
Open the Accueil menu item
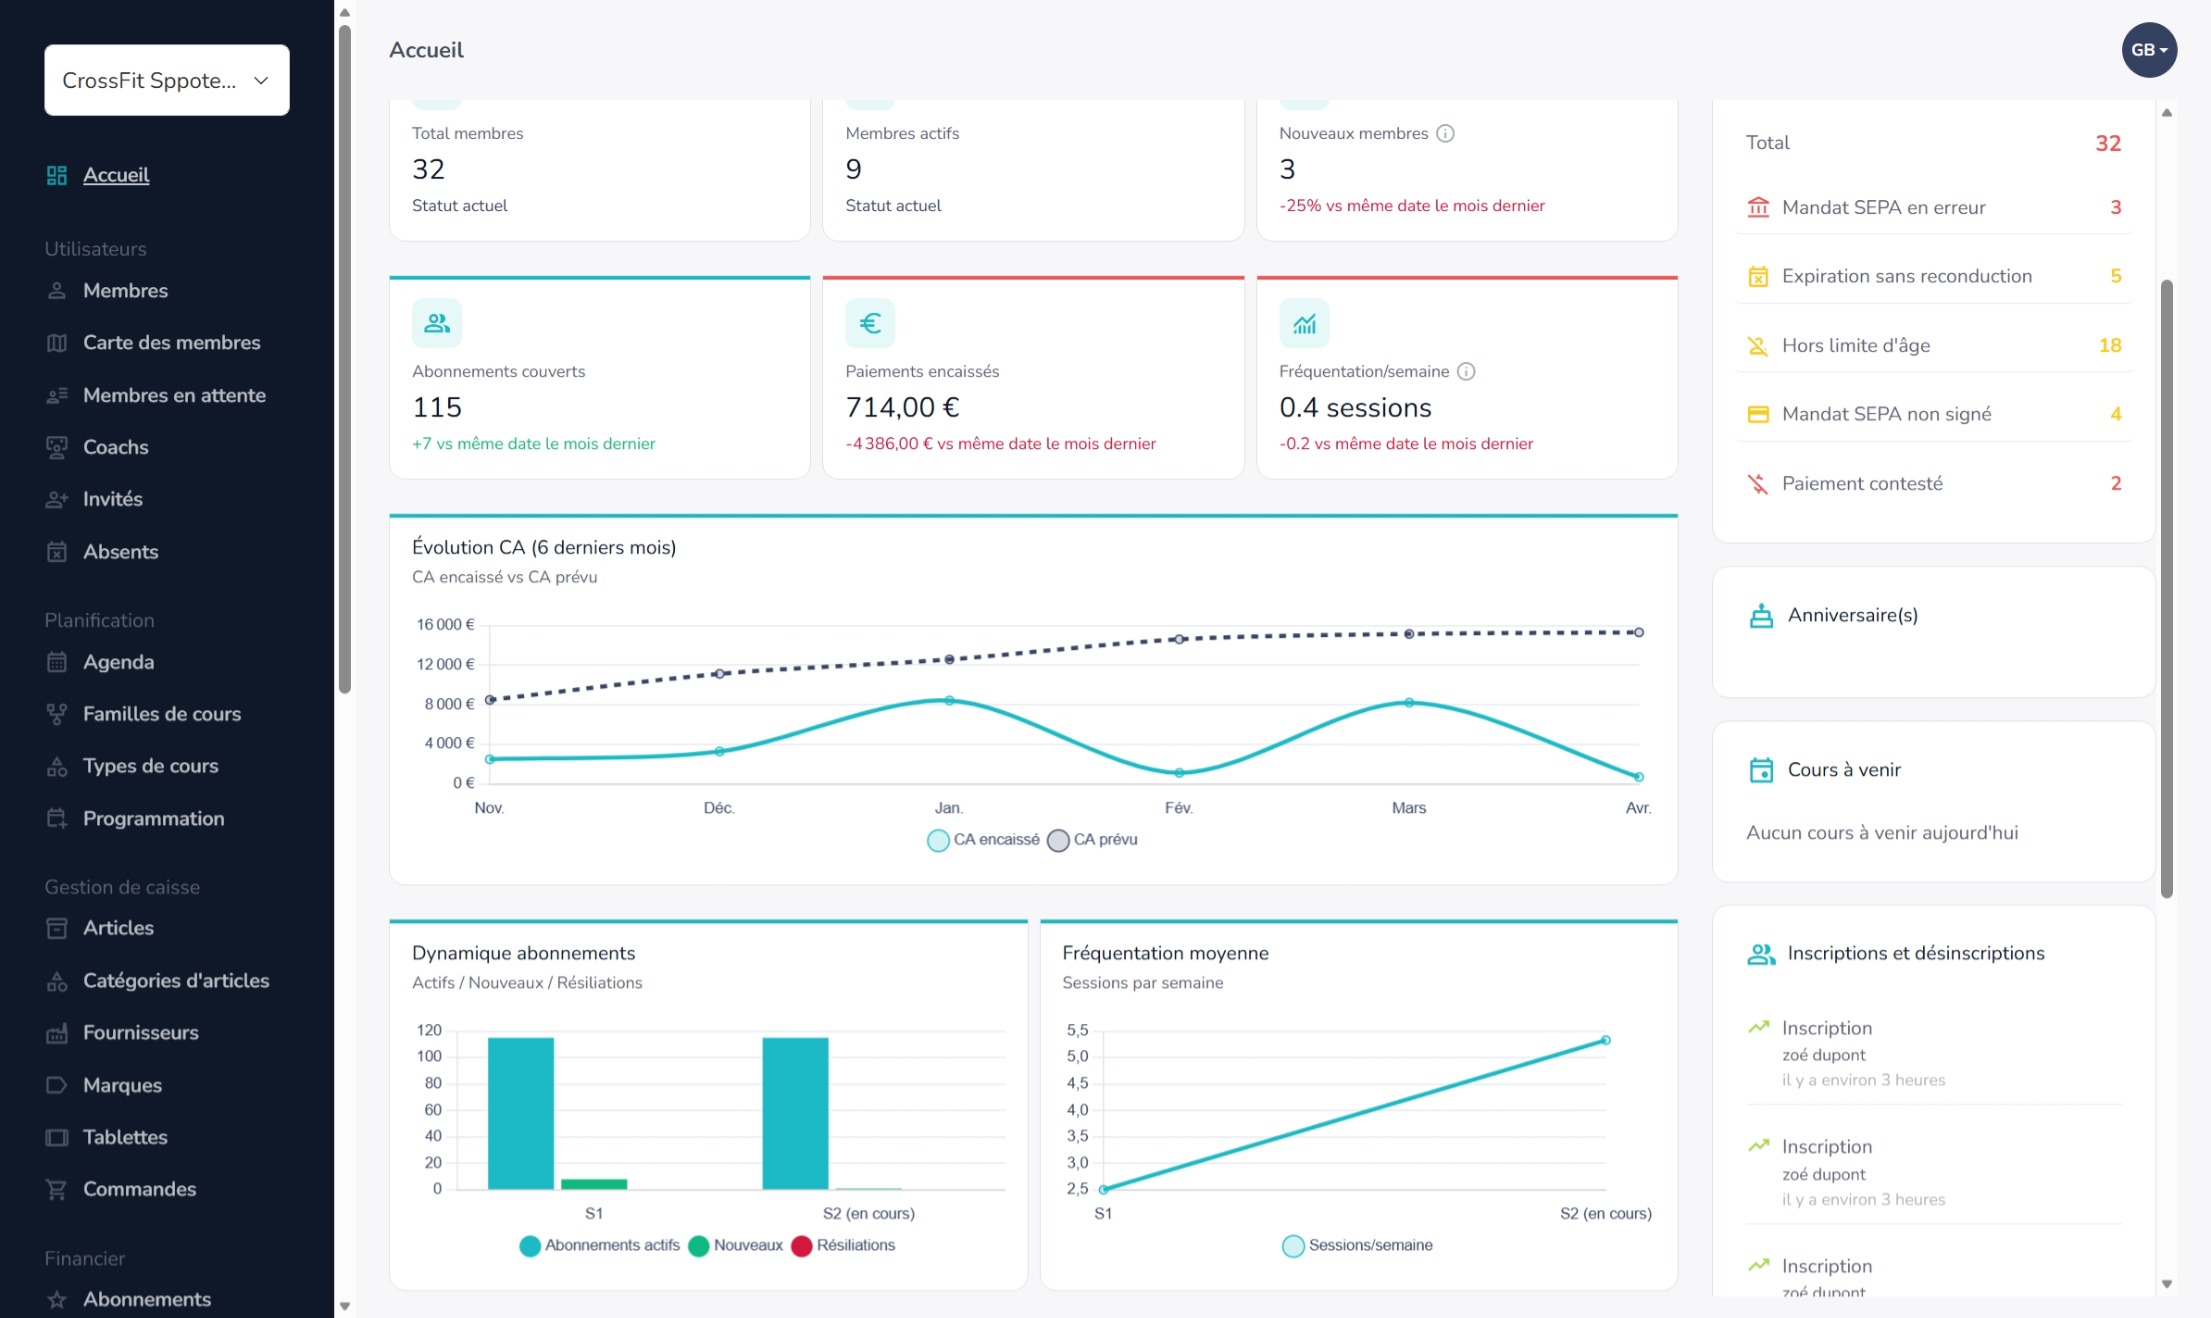tap(116, 175)
